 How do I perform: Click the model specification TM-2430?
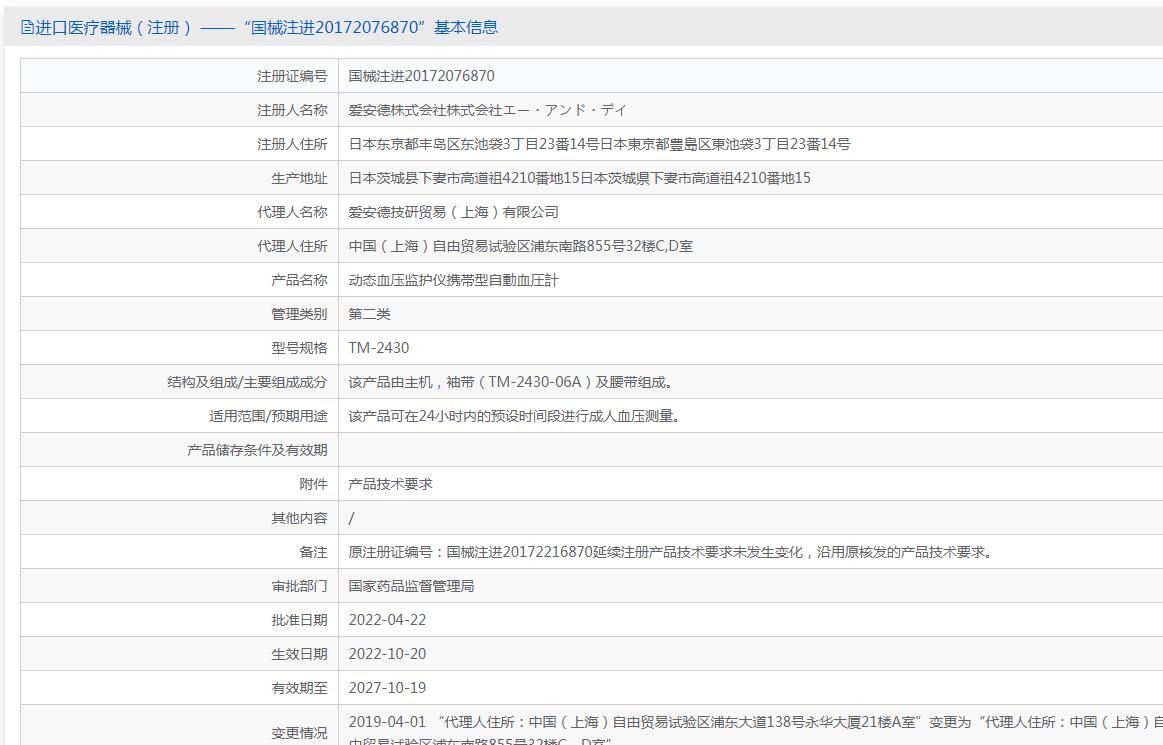click(x=378, y=348)
